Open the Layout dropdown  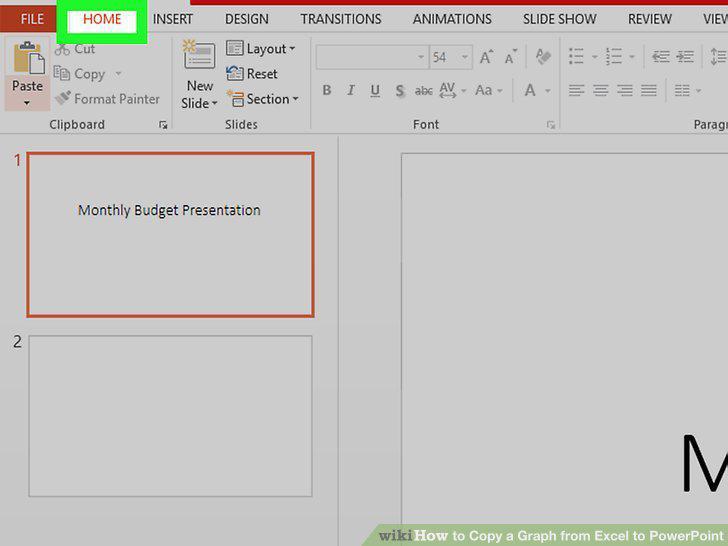click(261, 49)
